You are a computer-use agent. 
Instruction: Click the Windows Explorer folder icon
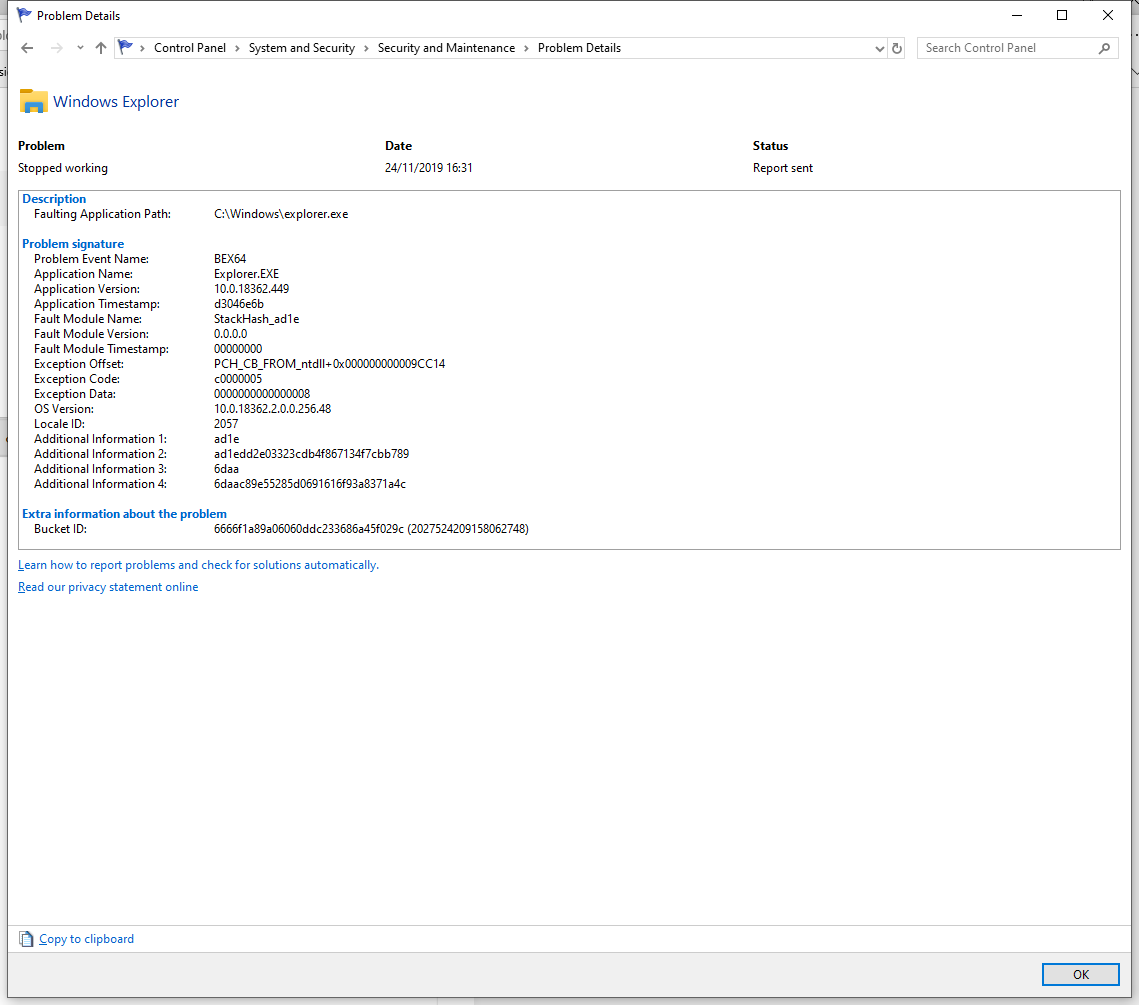[x=33, y=101]
